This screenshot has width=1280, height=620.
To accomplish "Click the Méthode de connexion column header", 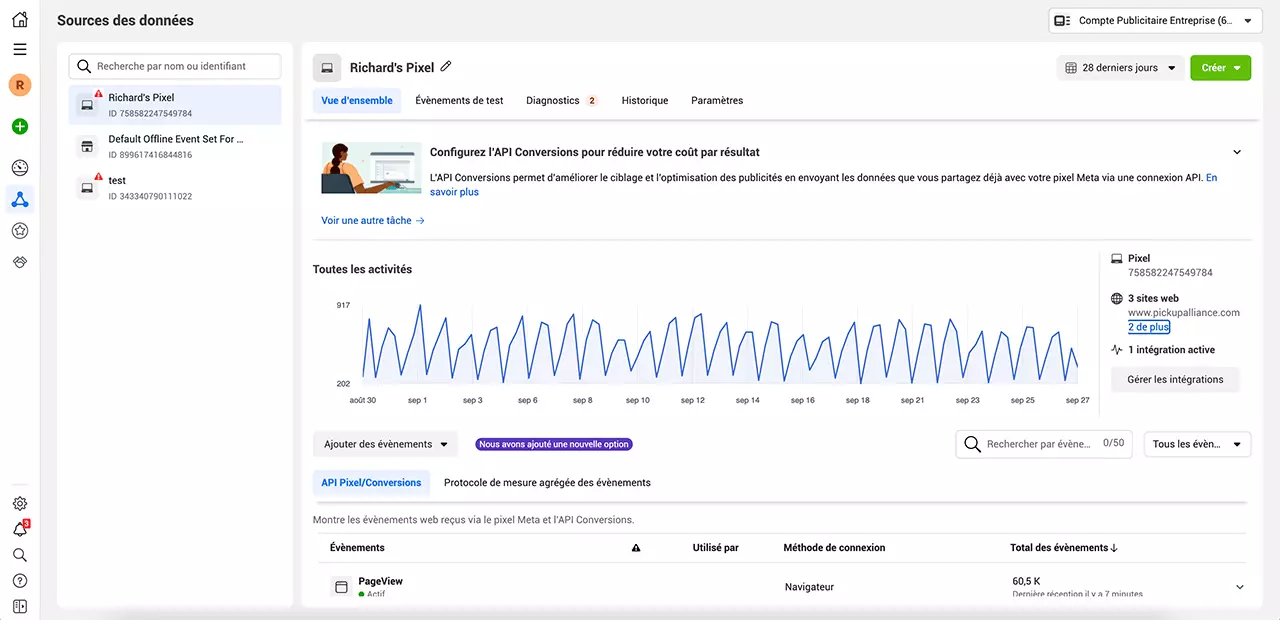I will pos(834,548).
